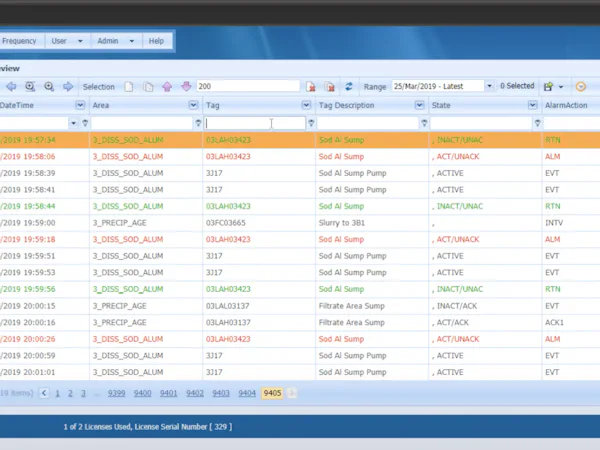Click the previous page arrow in pager

(44, 393)
